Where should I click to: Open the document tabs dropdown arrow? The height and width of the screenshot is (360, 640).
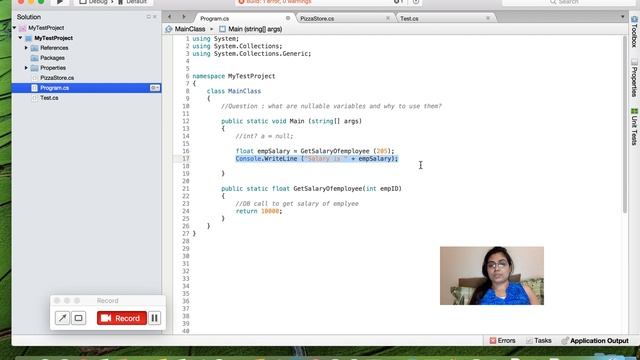(x=622, y=17)
